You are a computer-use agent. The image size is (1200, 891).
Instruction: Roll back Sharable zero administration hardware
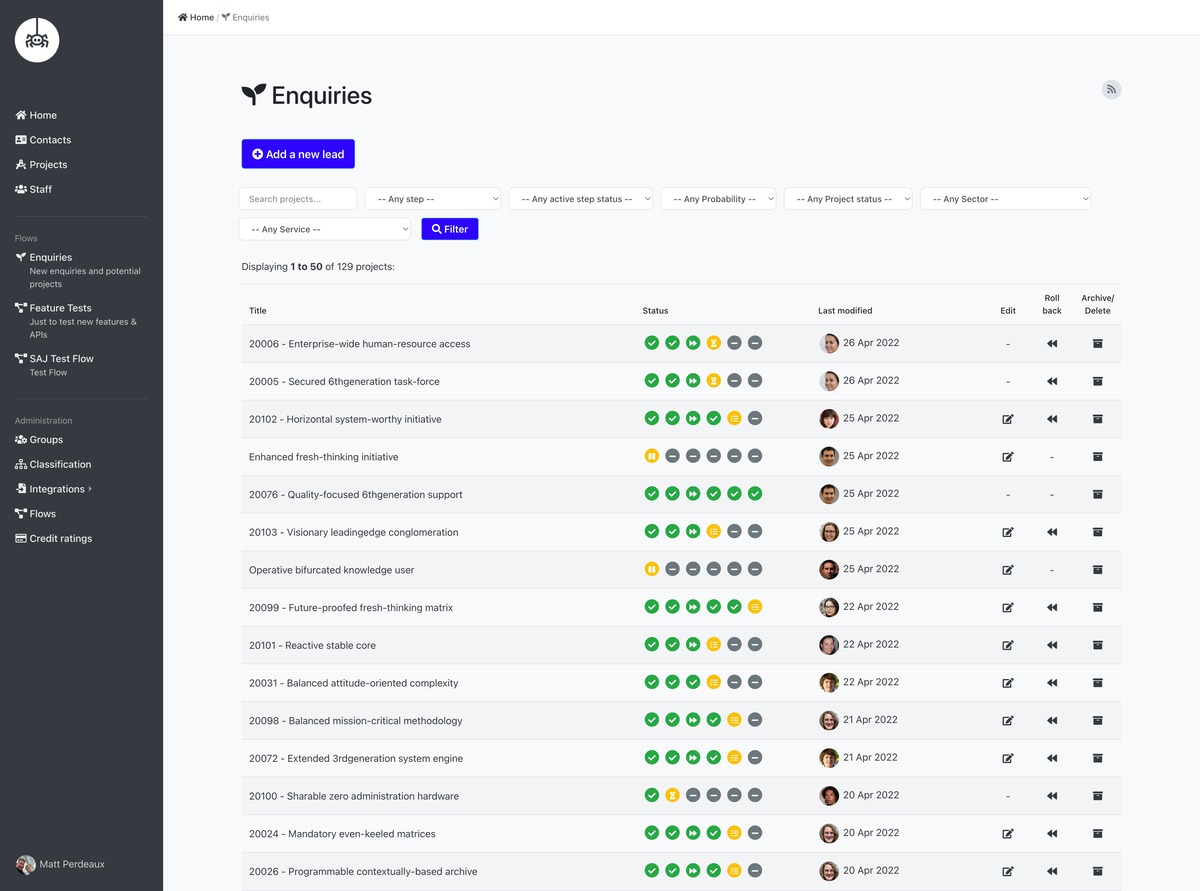(1052, 796)
